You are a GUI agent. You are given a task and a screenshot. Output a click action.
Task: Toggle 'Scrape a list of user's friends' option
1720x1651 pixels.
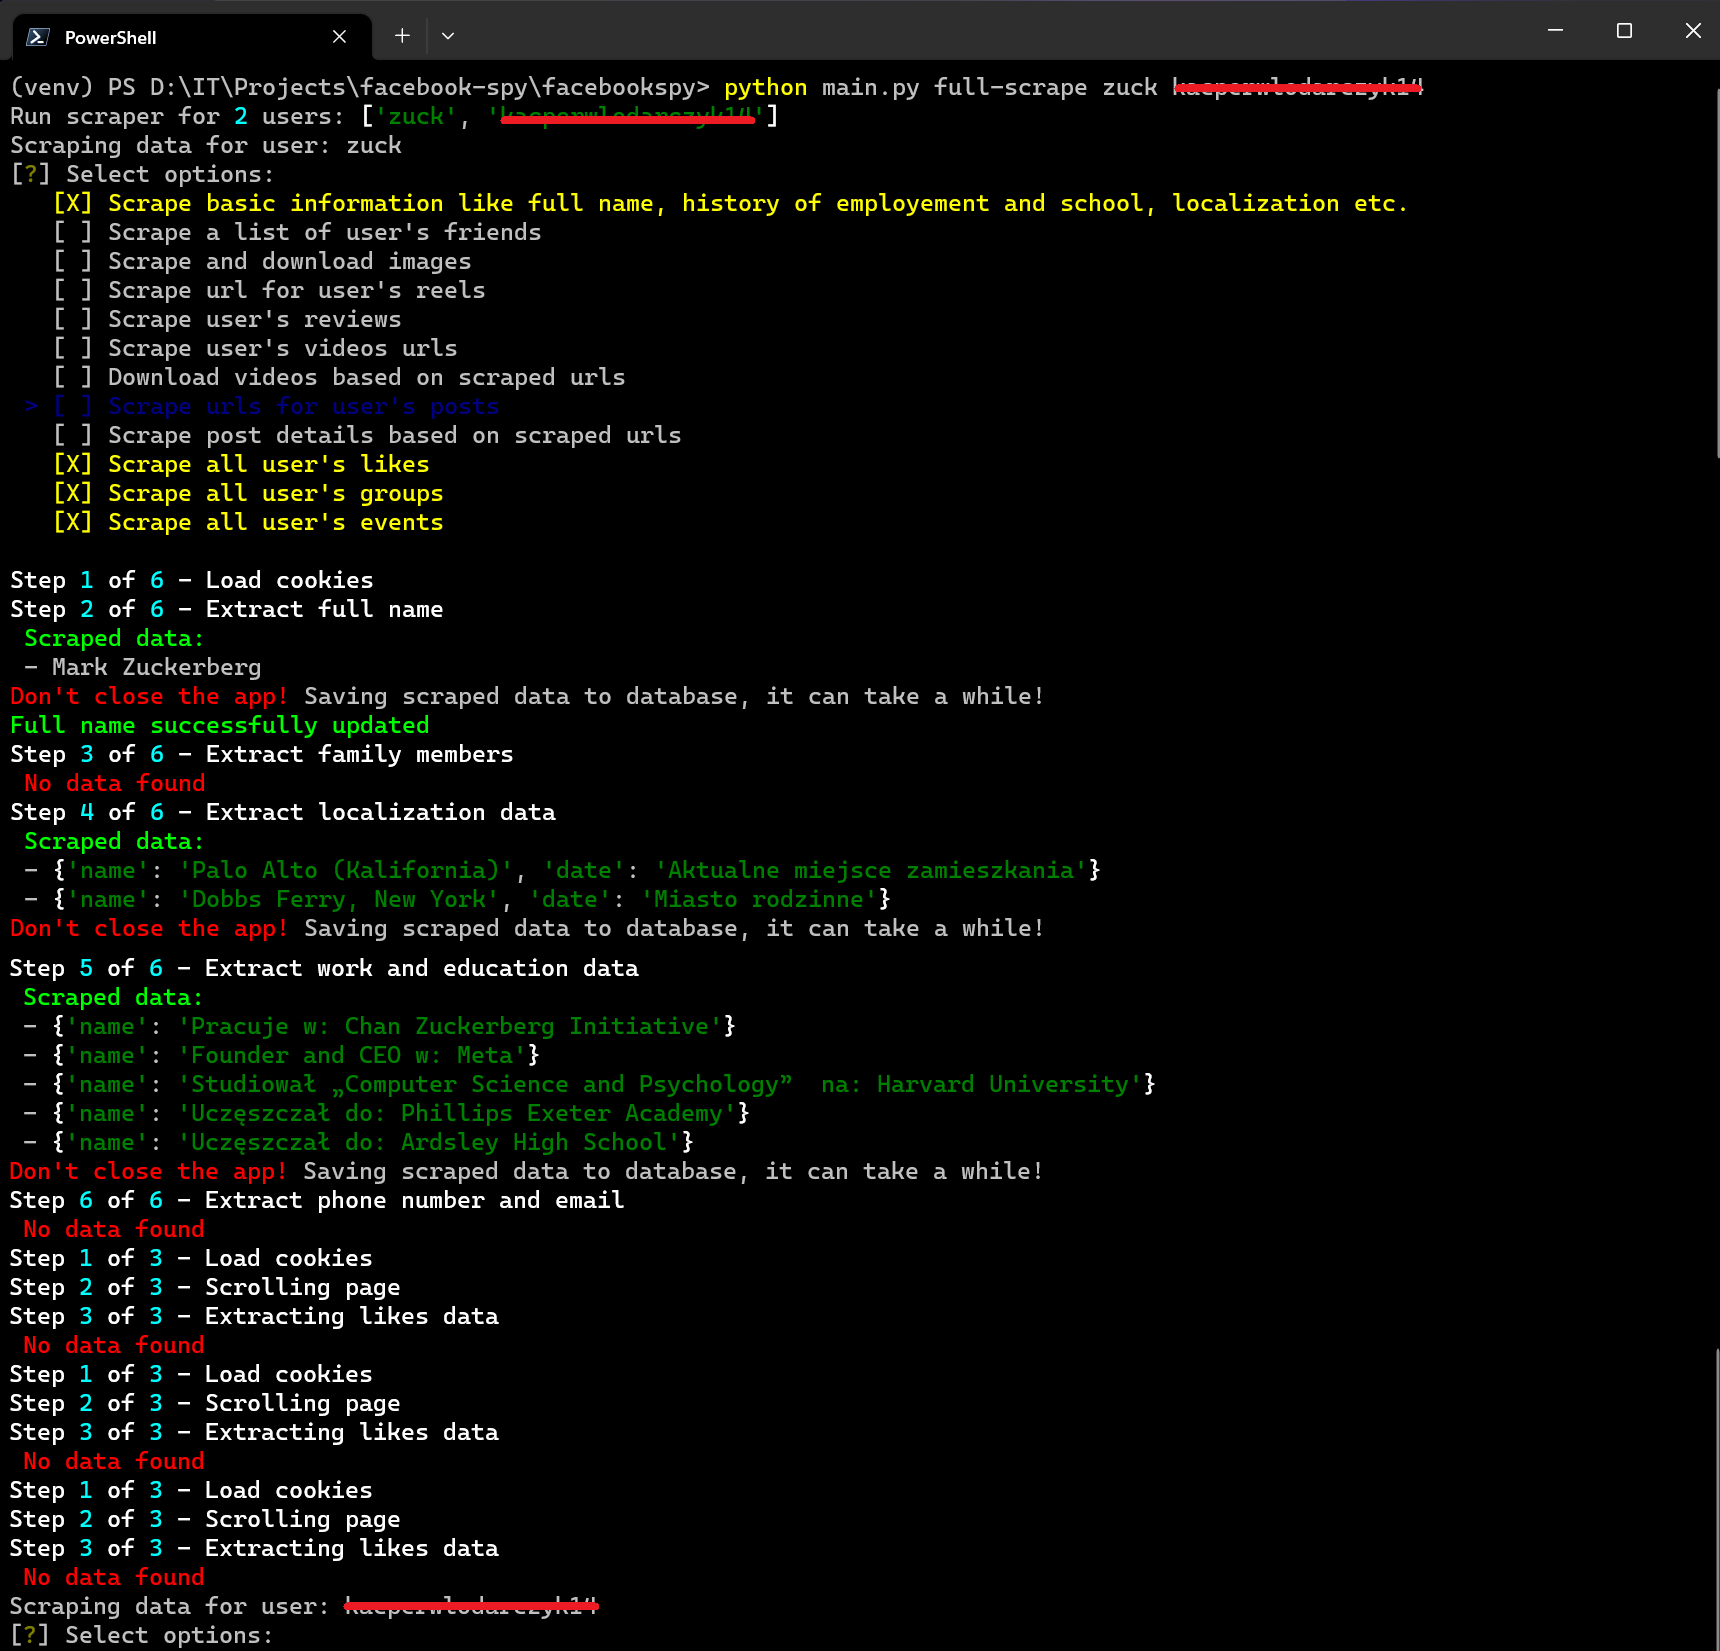pos(297,232)
